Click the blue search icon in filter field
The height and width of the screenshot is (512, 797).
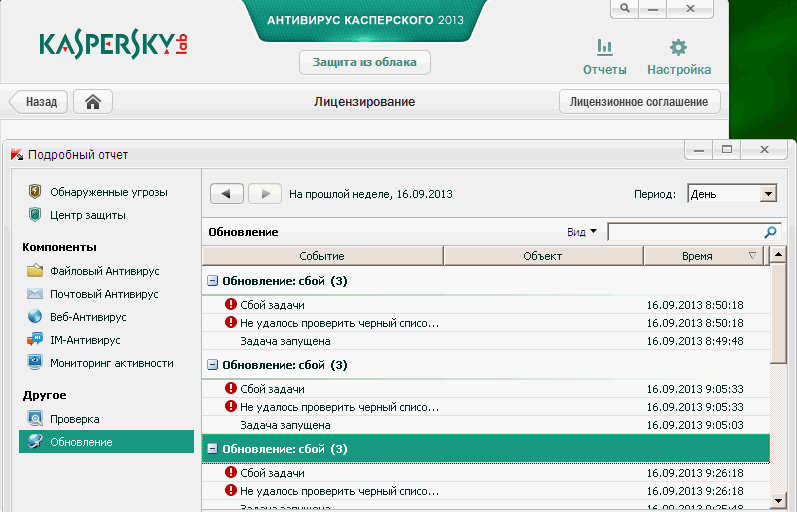(770, 232)
